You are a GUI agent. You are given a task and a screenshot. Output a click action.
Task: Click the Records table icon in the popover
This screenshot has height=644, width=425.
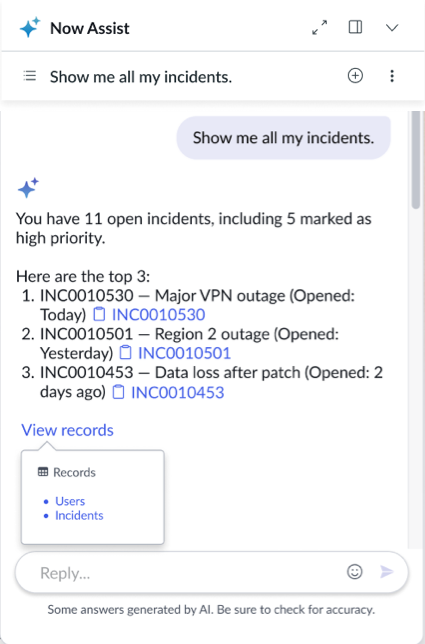[x=43, y=472]
